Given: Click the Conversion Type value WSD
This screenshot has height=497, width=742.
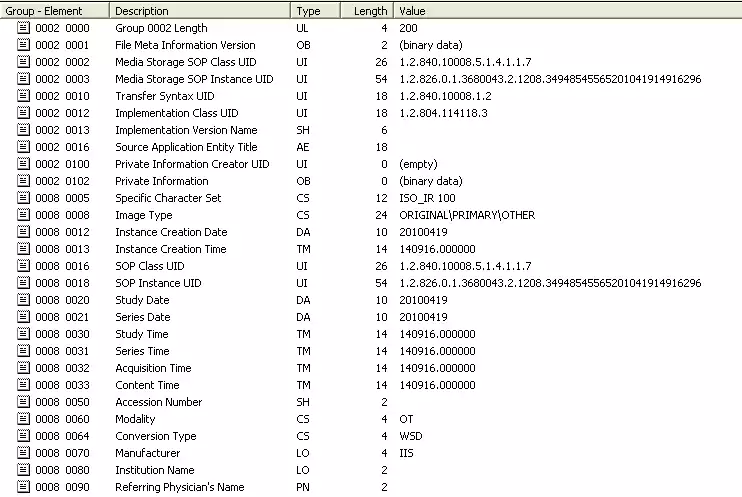Looking at the screenshot, I should (x=410, y=436).
